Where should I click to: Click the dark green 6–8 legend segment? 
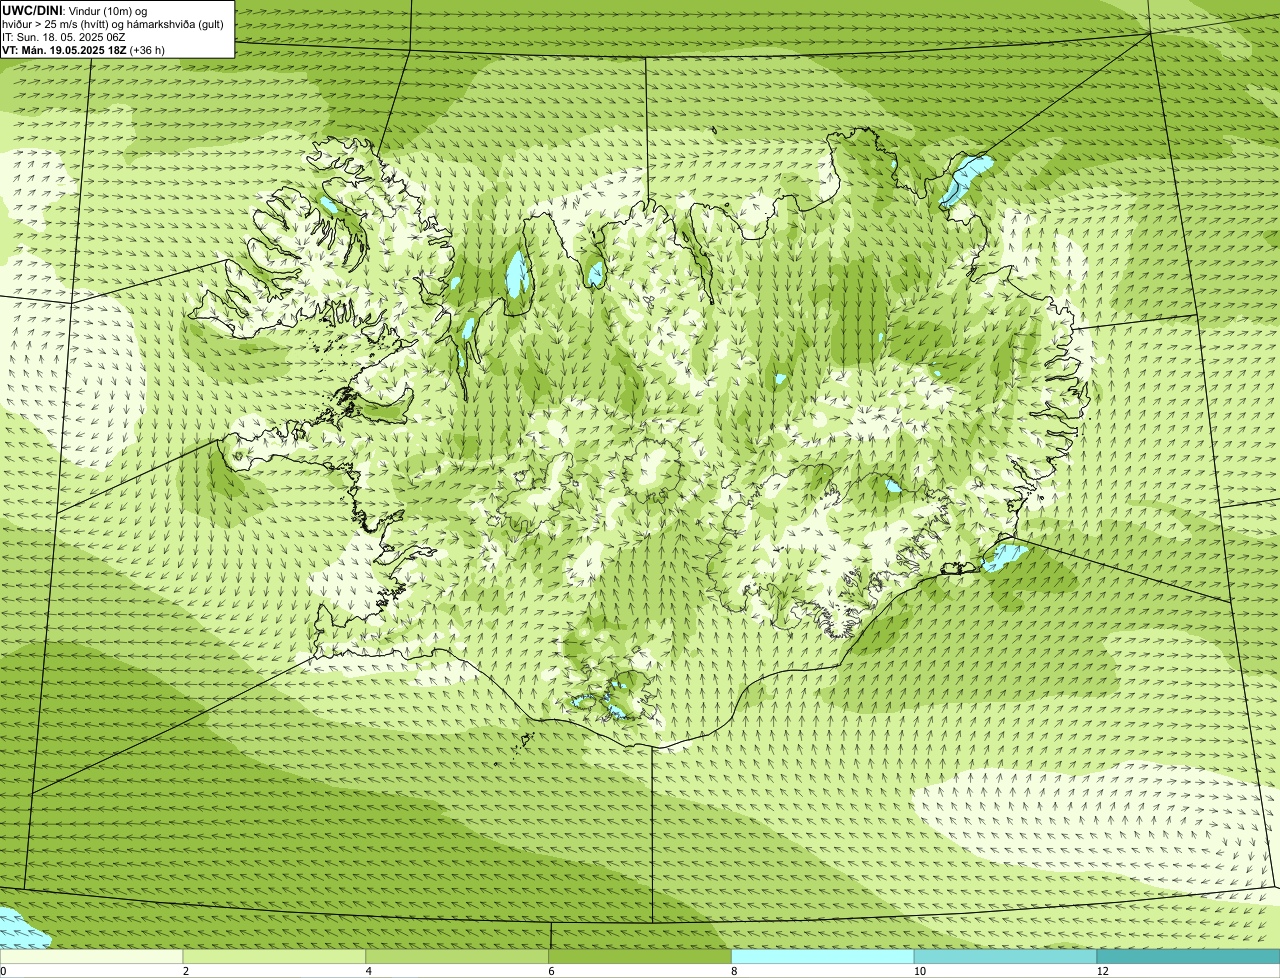pyautogui.click(x=640, y=957)
